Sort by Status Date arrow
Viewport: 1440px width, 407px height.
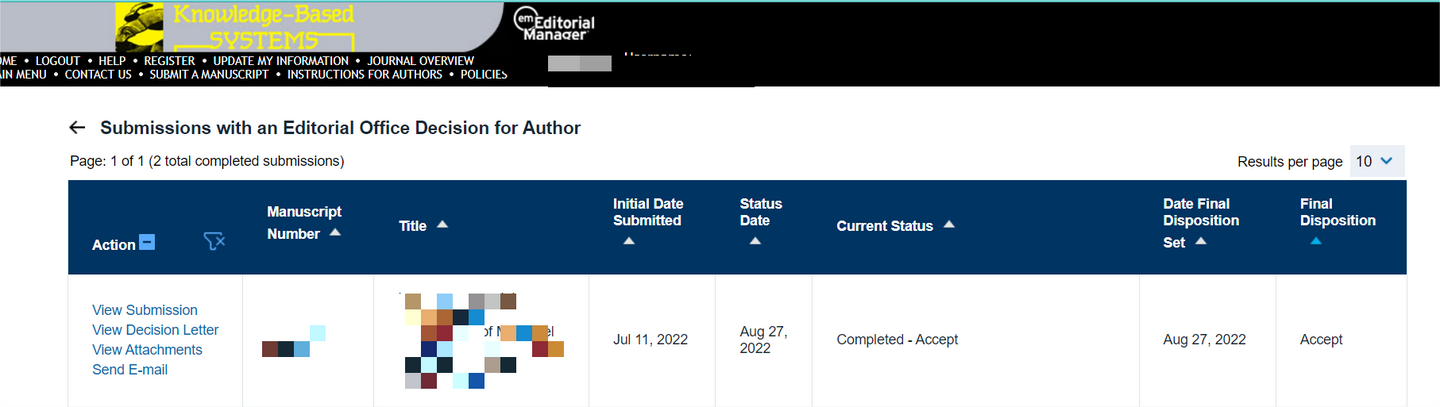point(755,241)
